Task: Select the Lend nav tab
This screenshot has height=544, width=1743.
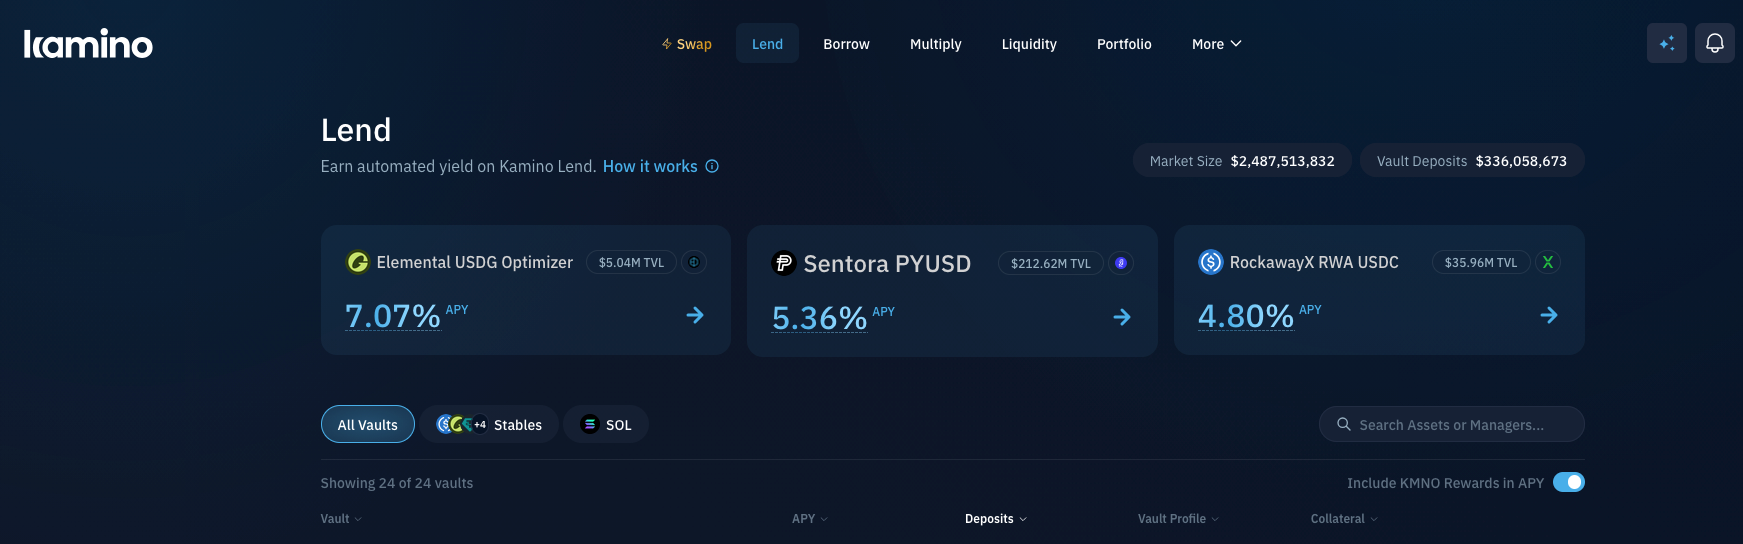Action: coord(767,44)
